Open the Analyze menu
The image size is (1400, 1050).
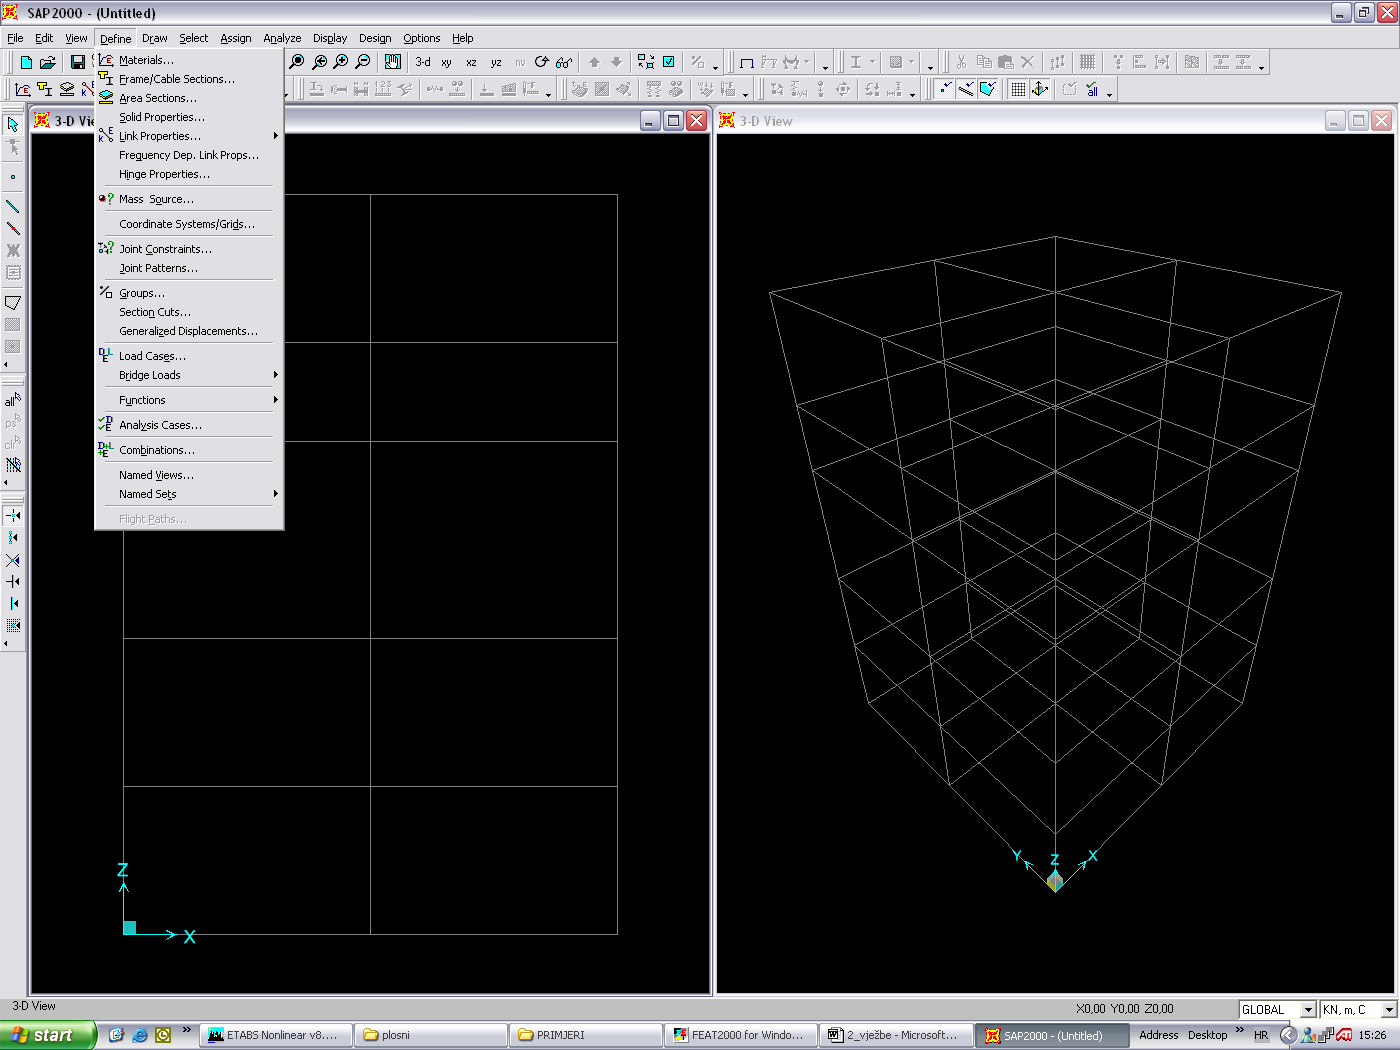(x=282, y=38)
